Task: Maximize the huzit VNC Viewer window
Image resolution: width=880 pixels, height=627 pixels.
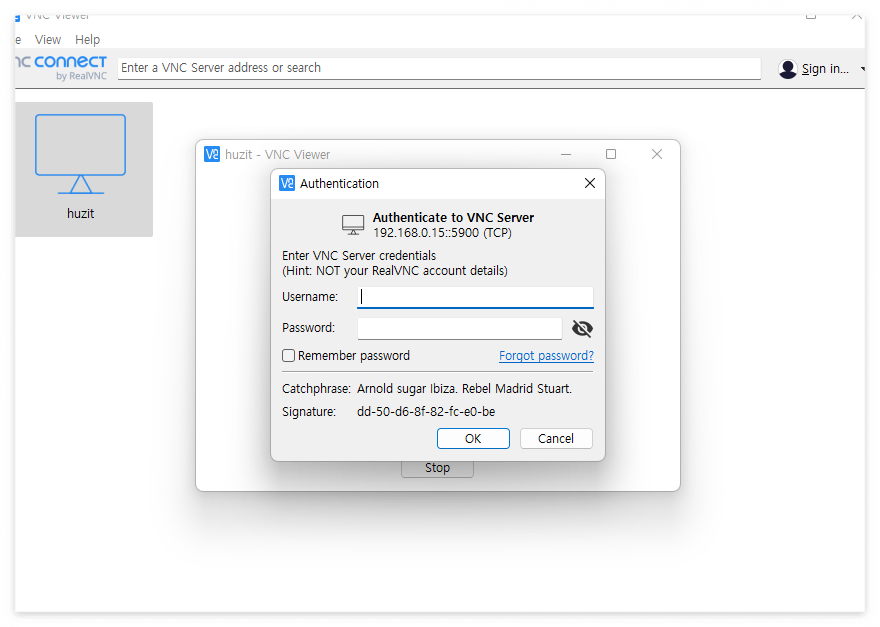Action: click(x=611, y=154)
